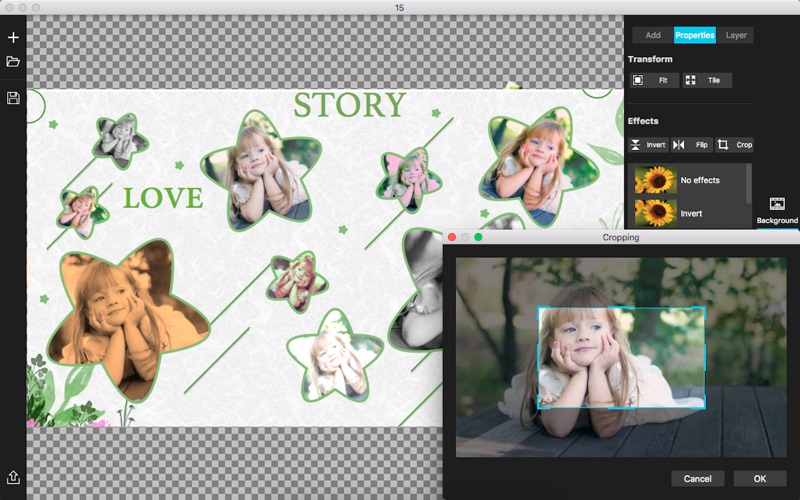Click the effects list scrollbar
The image size is (800, 500).
point(749,184)
